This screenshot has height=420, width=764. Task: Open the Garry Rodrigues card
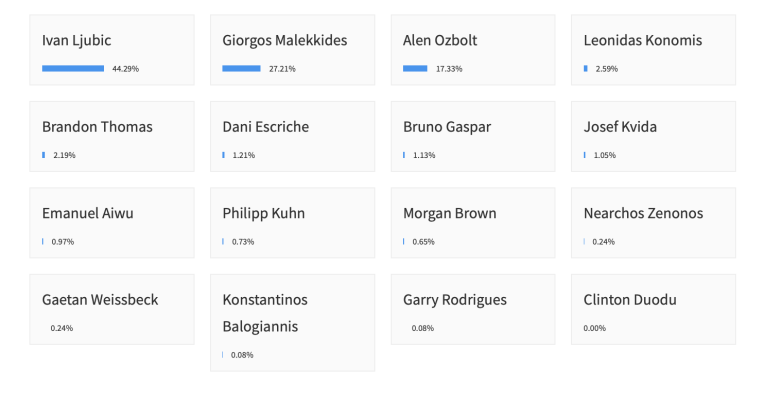coord(473,309)
